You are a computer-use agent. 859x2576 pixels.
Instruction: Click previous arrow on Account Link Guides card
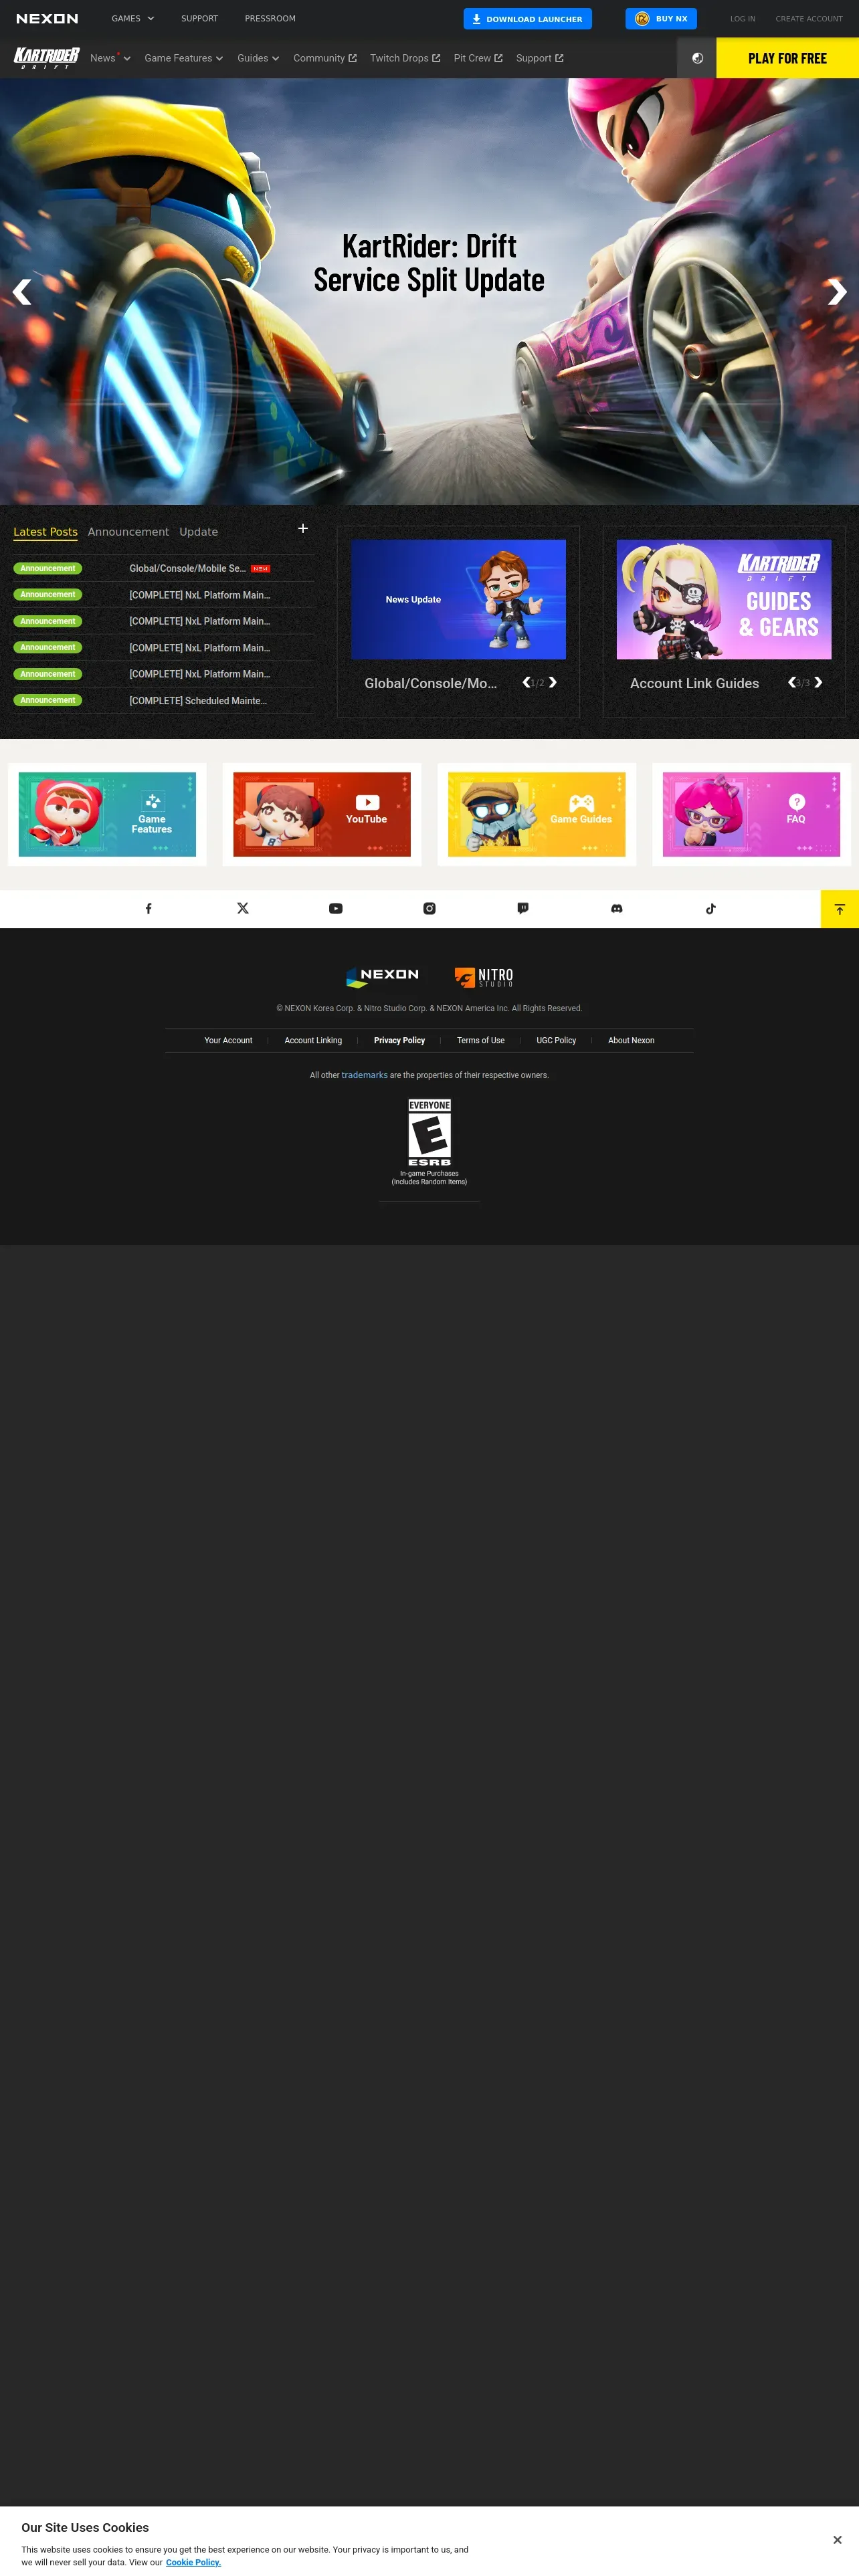[792, 682]
